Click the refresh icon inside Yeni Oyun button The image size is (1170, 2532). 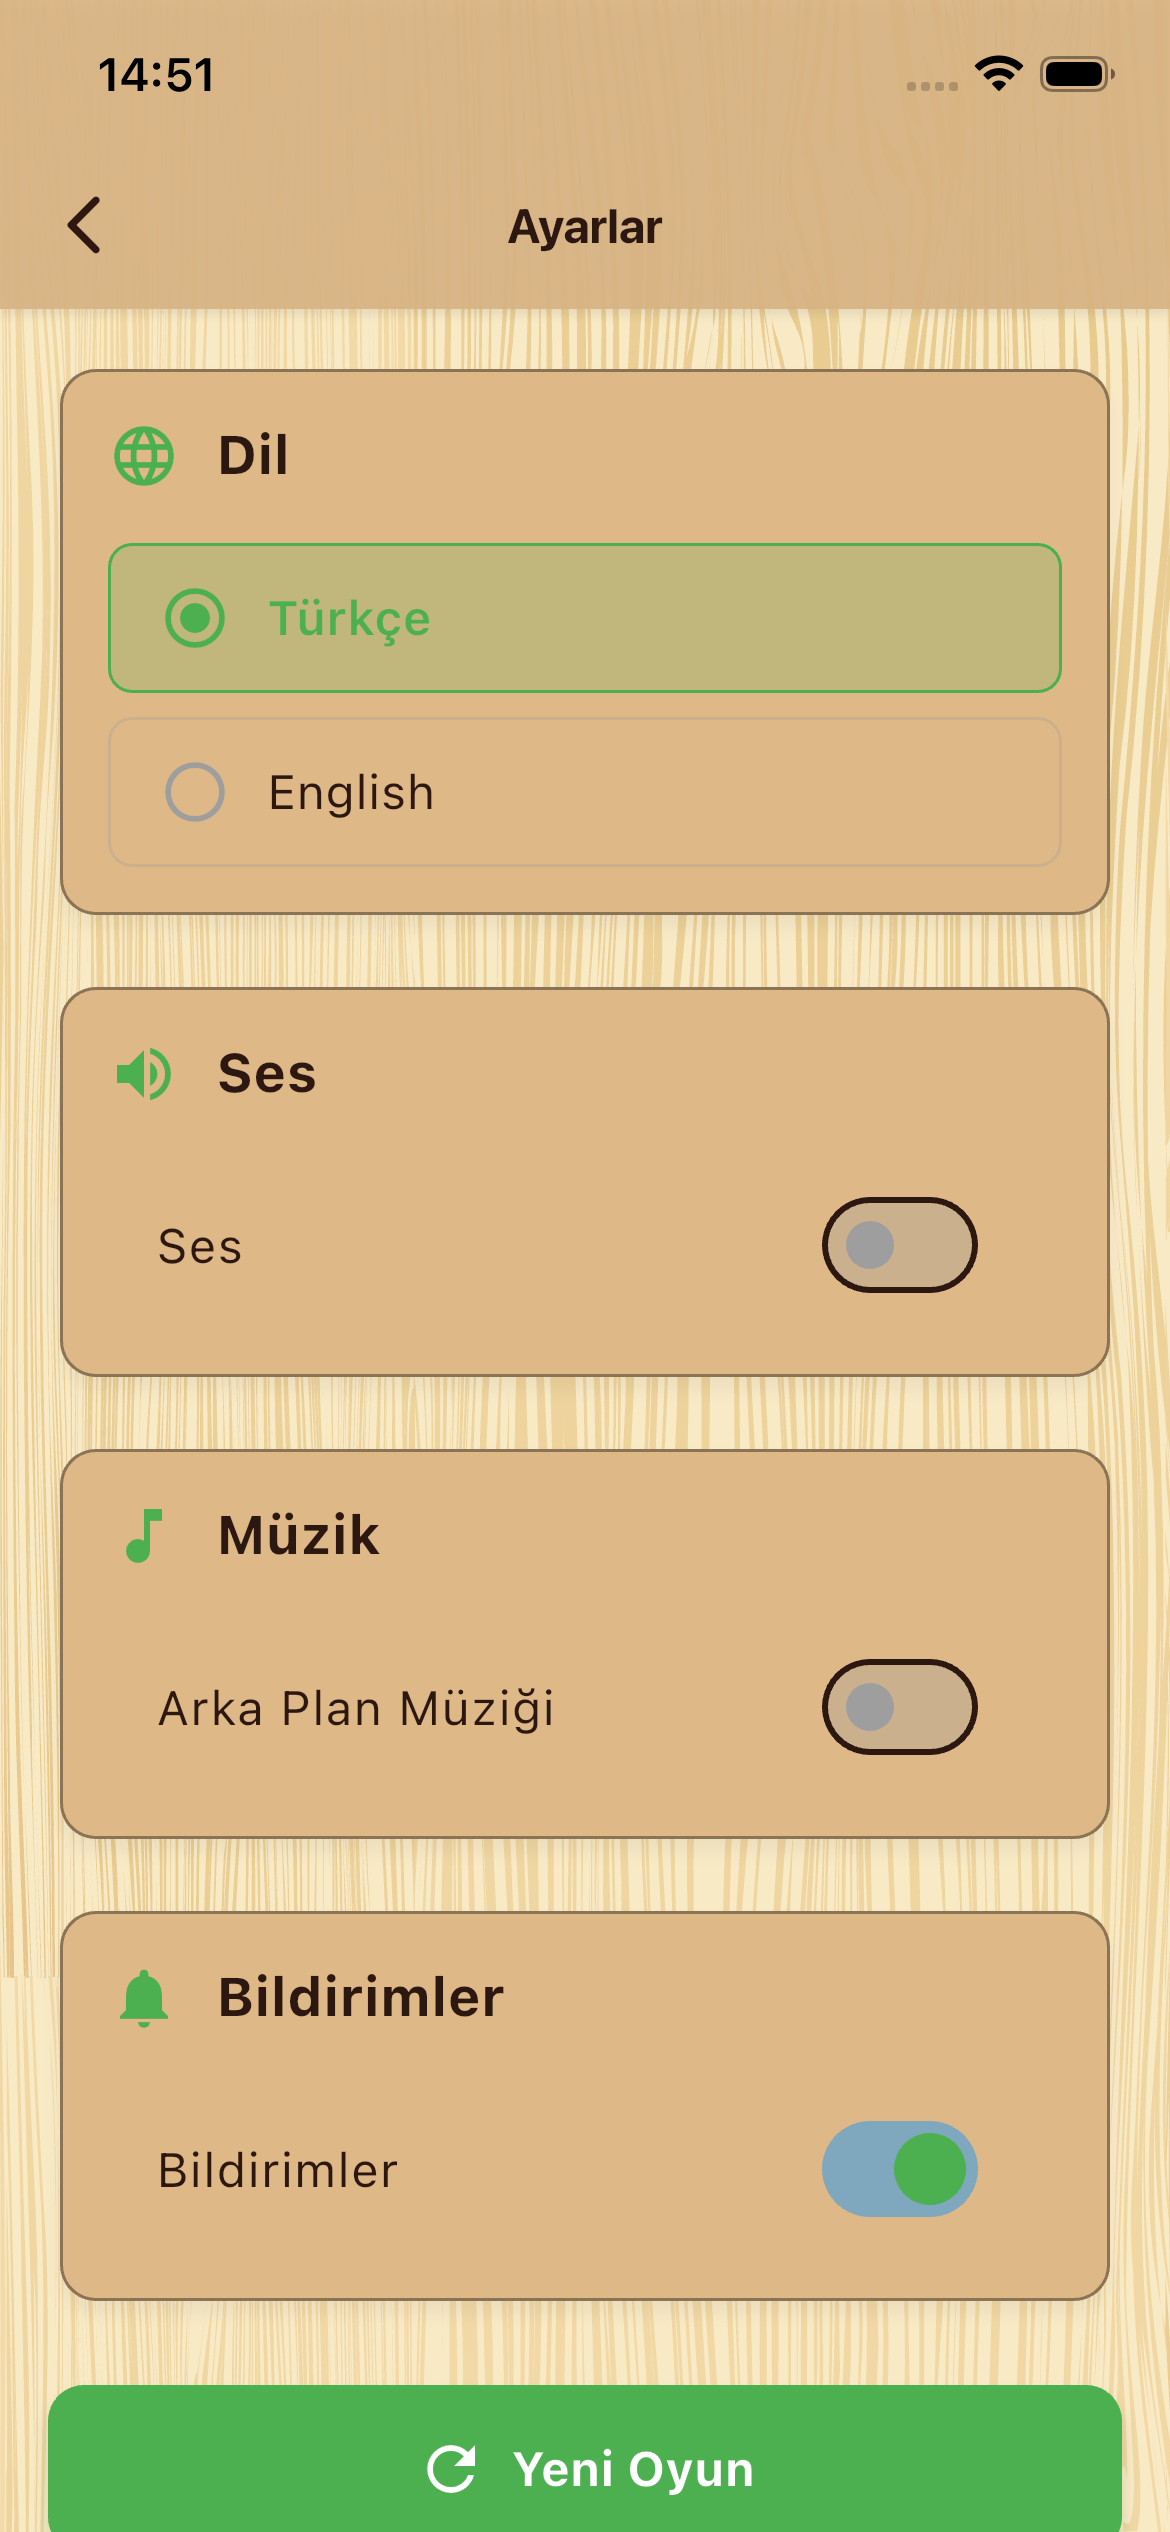[x=452, y=2468]
